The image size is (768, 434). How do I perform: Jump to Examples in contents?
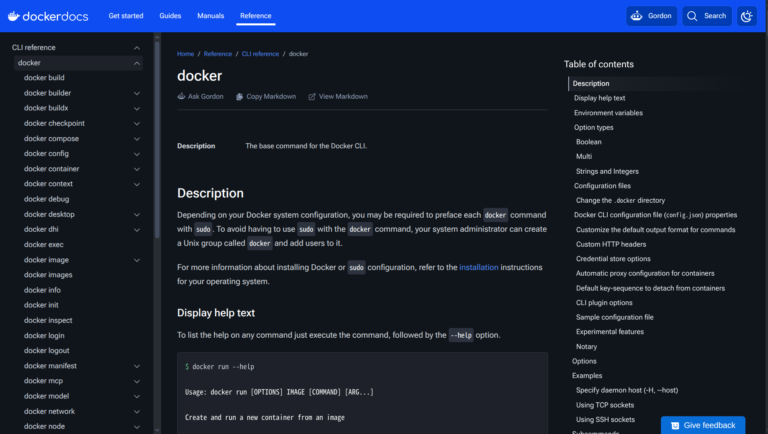click(x=587, y=376)
